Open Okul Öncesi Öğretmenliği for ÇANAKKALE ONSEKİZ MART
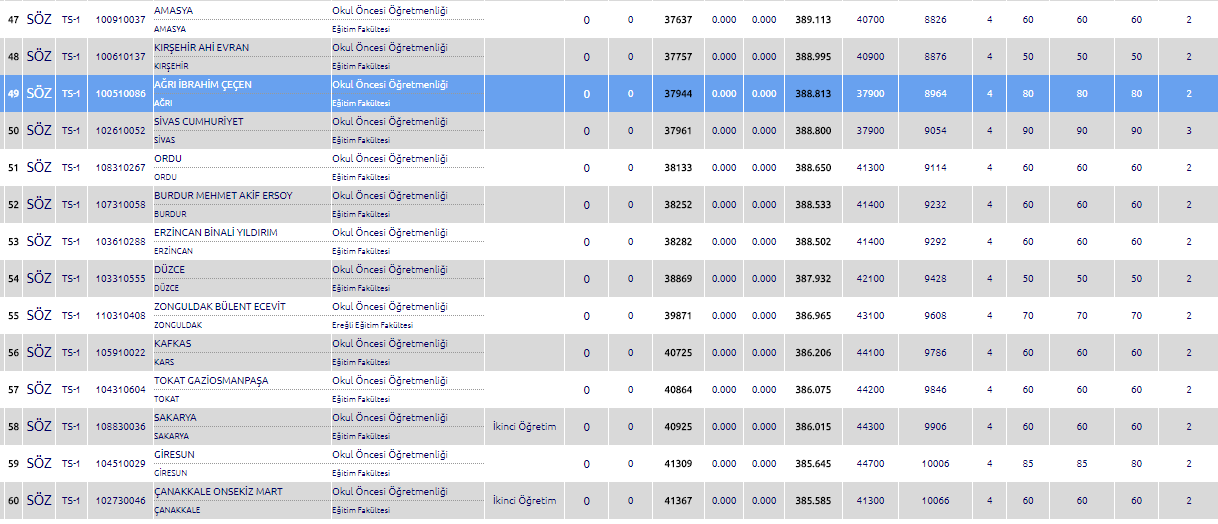 pyautogui.click(x=390, y=492)
